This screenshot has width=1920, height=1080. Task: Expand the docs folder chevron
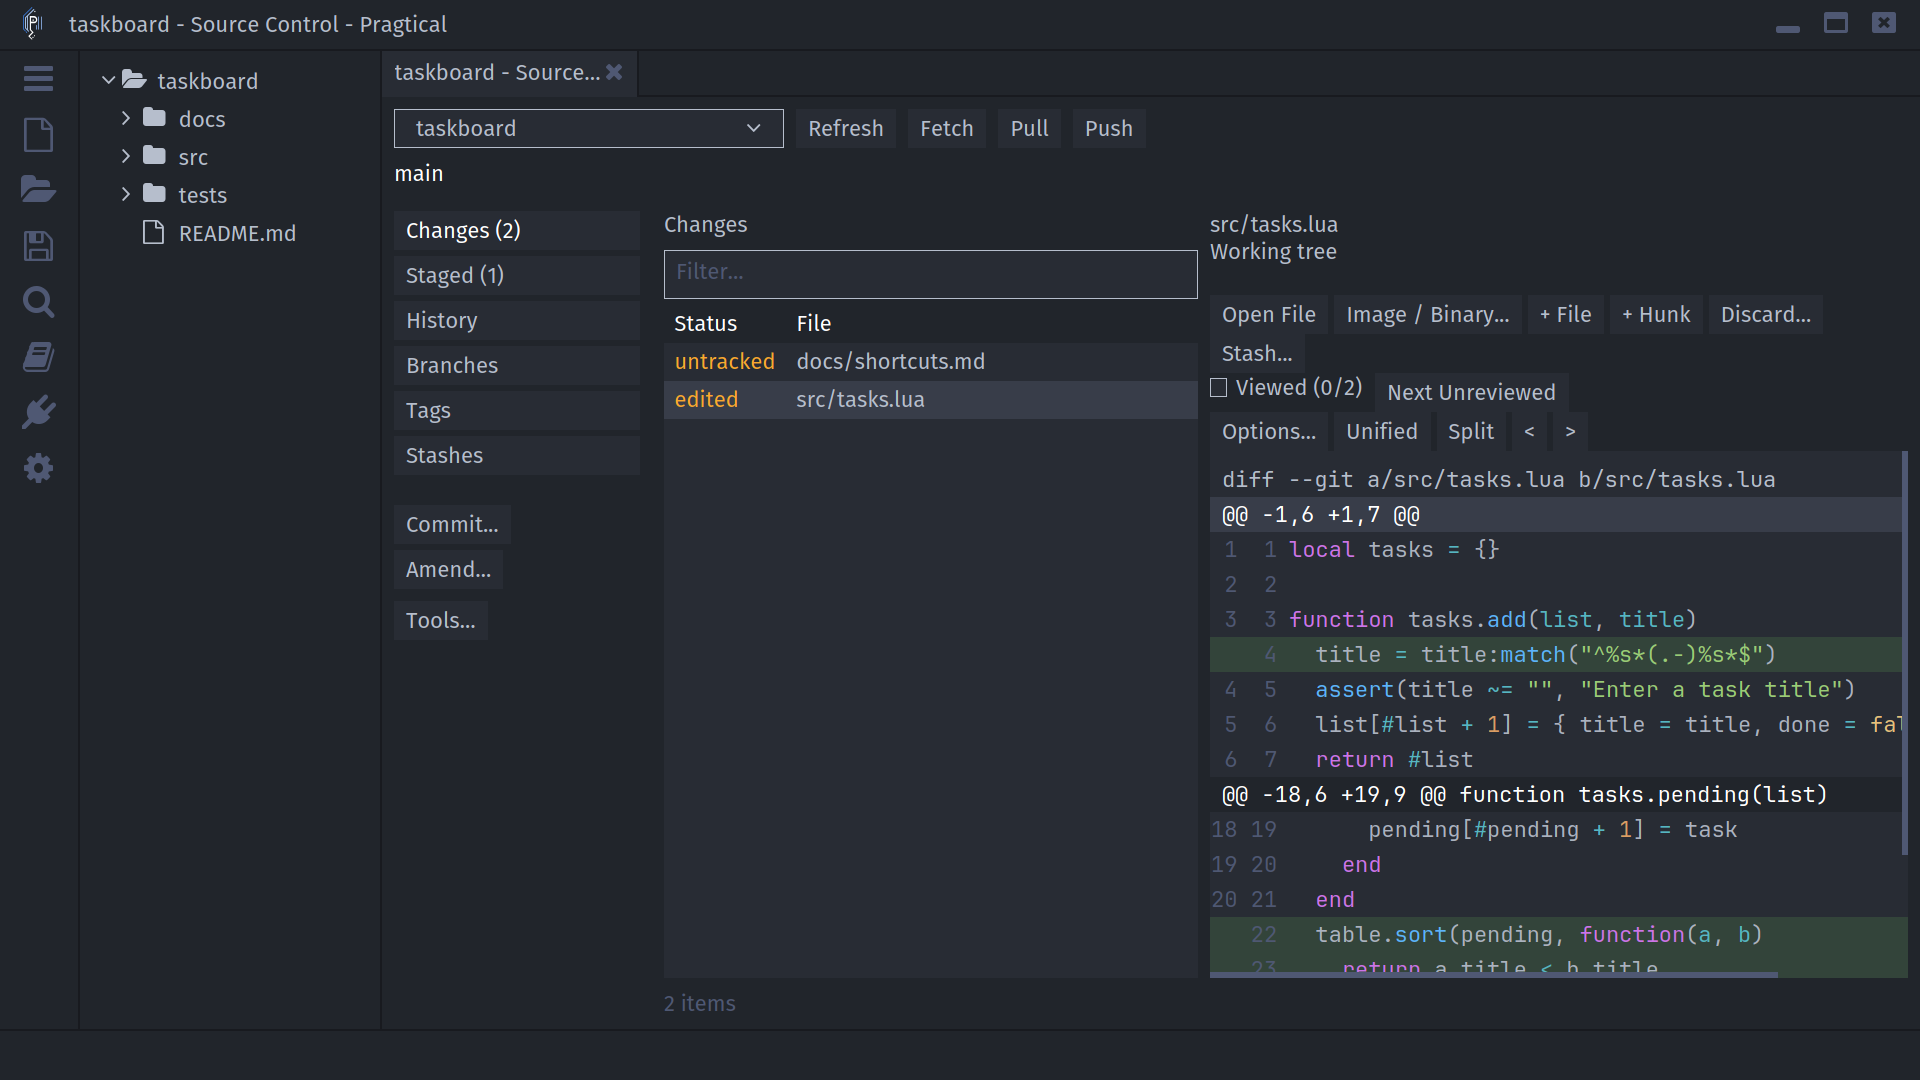[126, 118]
